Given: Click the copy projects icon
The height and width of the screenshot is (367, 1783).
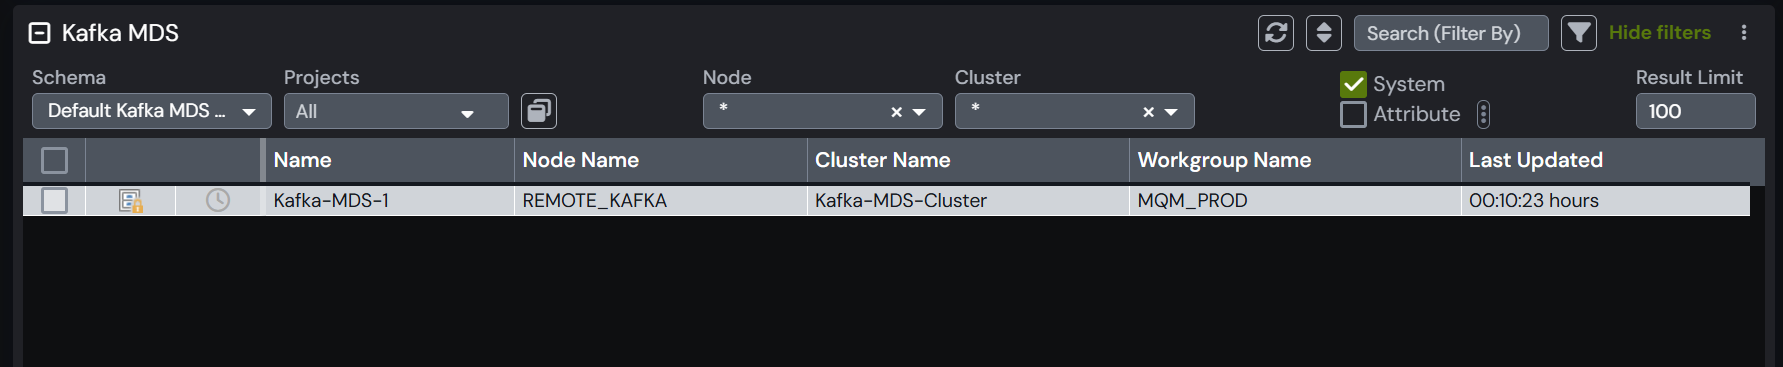Looking at the screenshot, I should [x=539, y=111].
